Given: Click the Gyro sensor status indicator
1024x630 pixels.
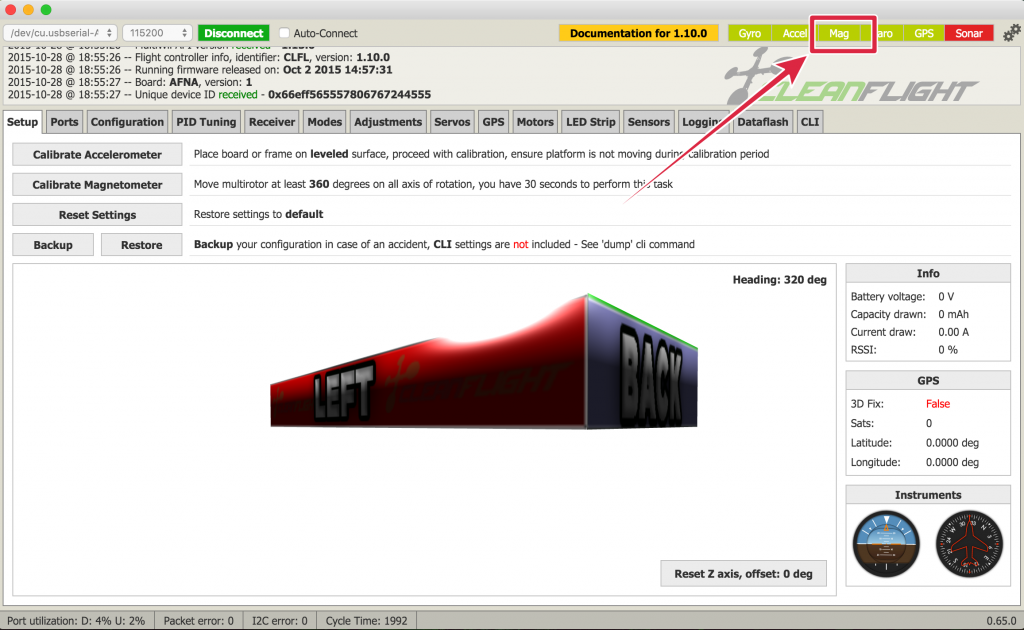Looking at the screenshot, I should point(749,33).
